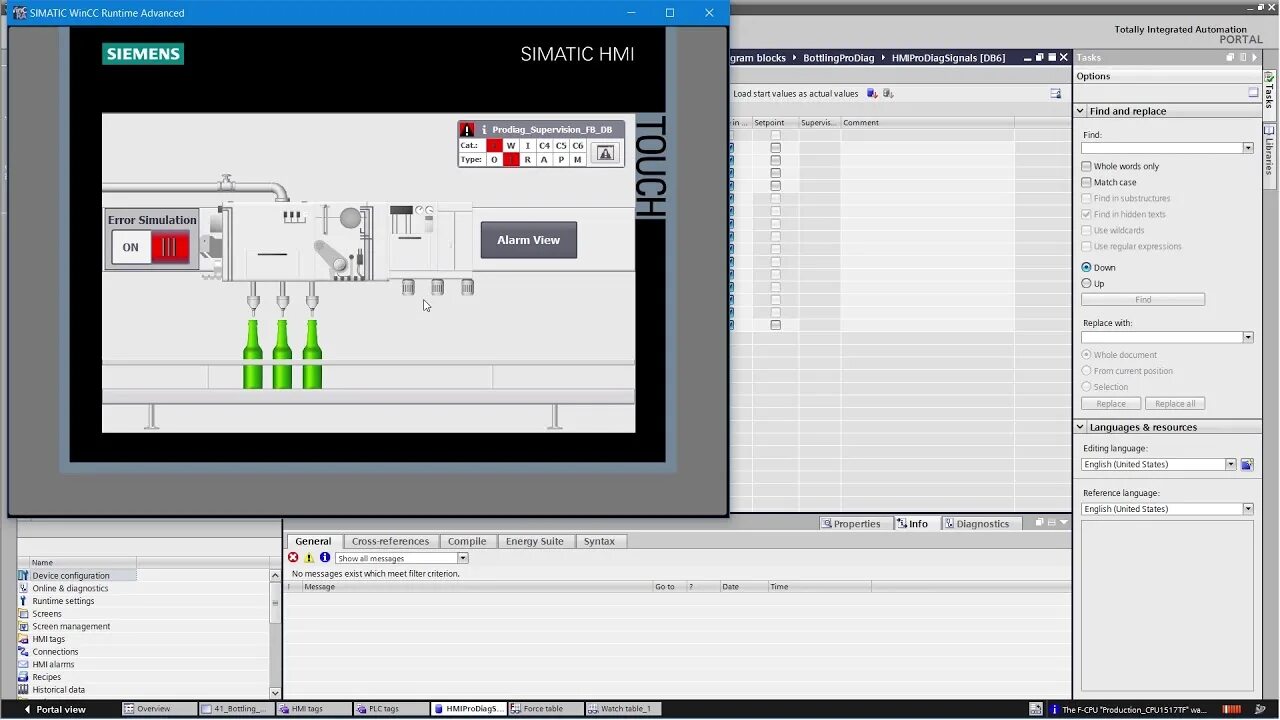Select Connections in the details tree

pyautogui.click(x=56, y=652)
